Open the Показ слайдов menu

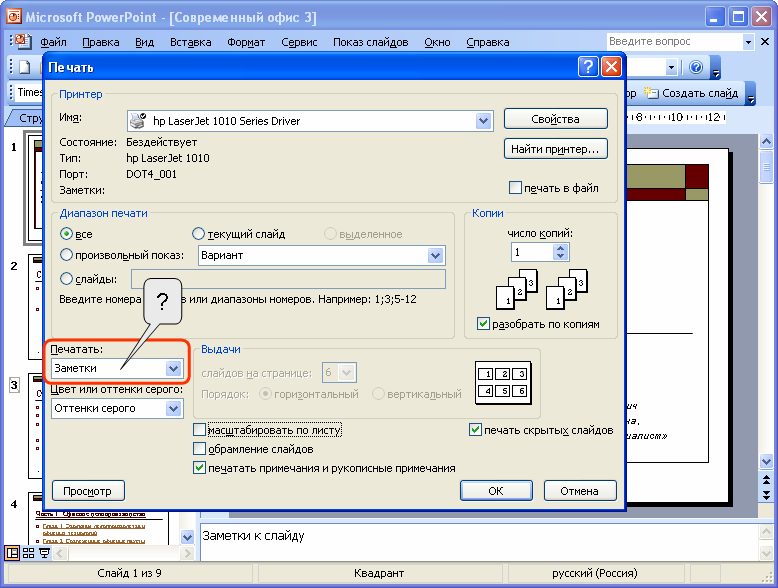coord(371,42)
